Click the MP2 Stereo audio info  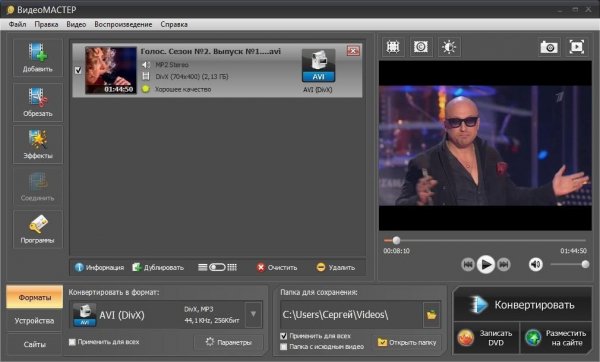pos(172,65)
